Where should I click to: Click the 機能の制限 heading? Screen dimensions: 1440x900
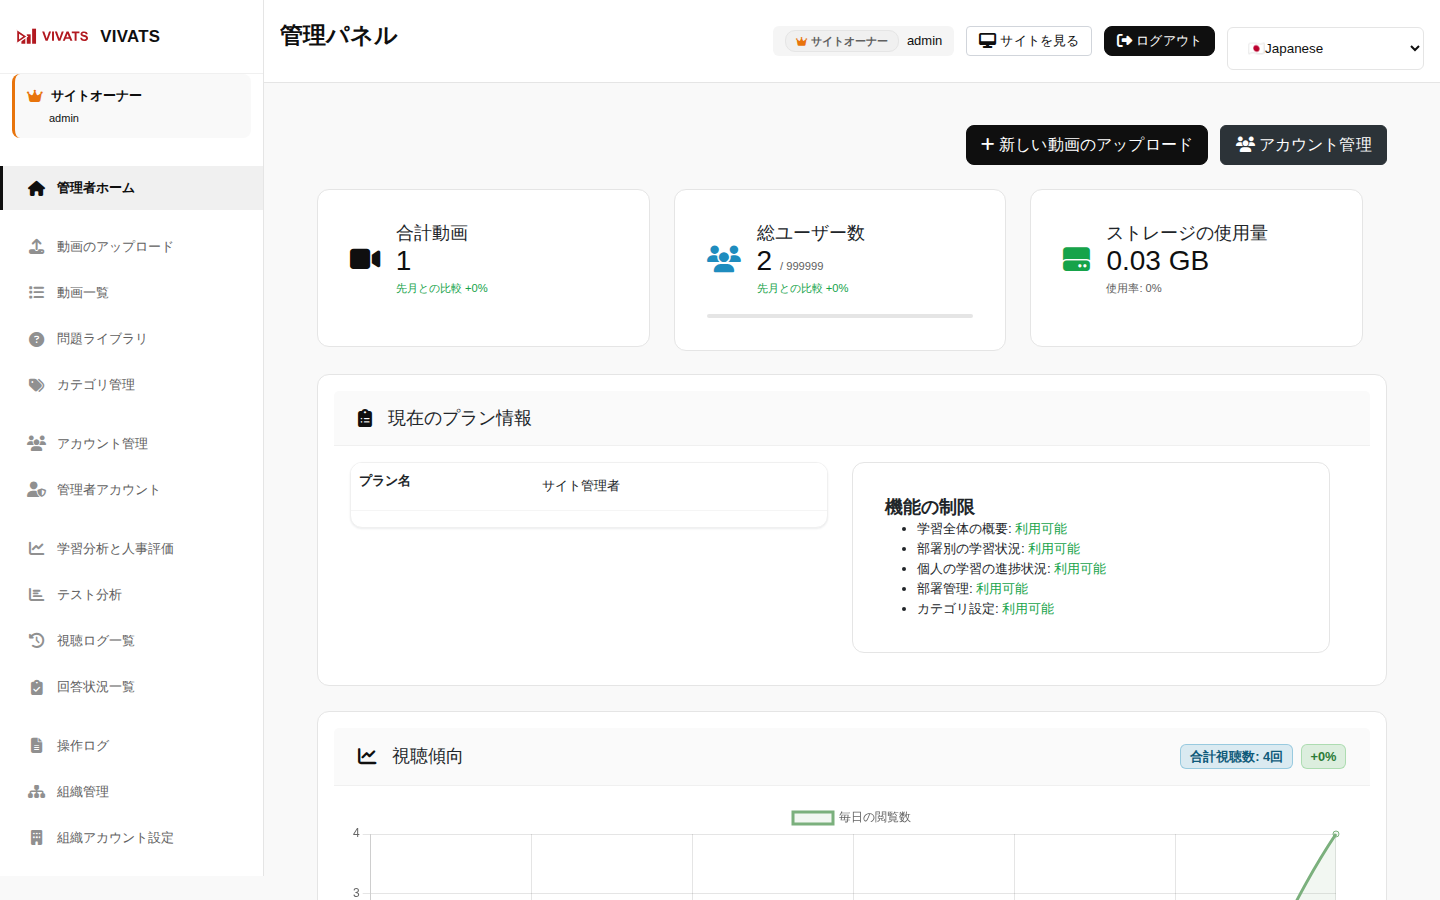930,507
